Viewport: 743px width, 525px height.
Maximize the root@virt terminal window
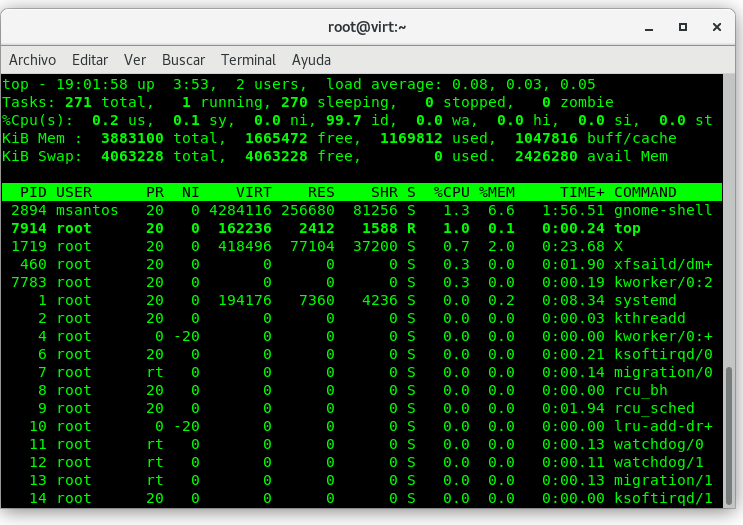(x=682, y=26)
